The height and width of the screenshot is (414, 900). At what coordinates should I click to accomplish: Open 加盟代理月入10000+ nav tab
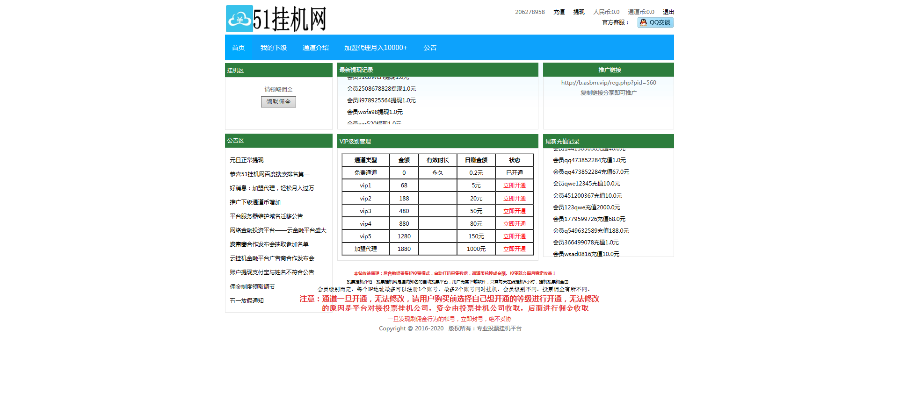pyautogui.click(x=376, y=48)
